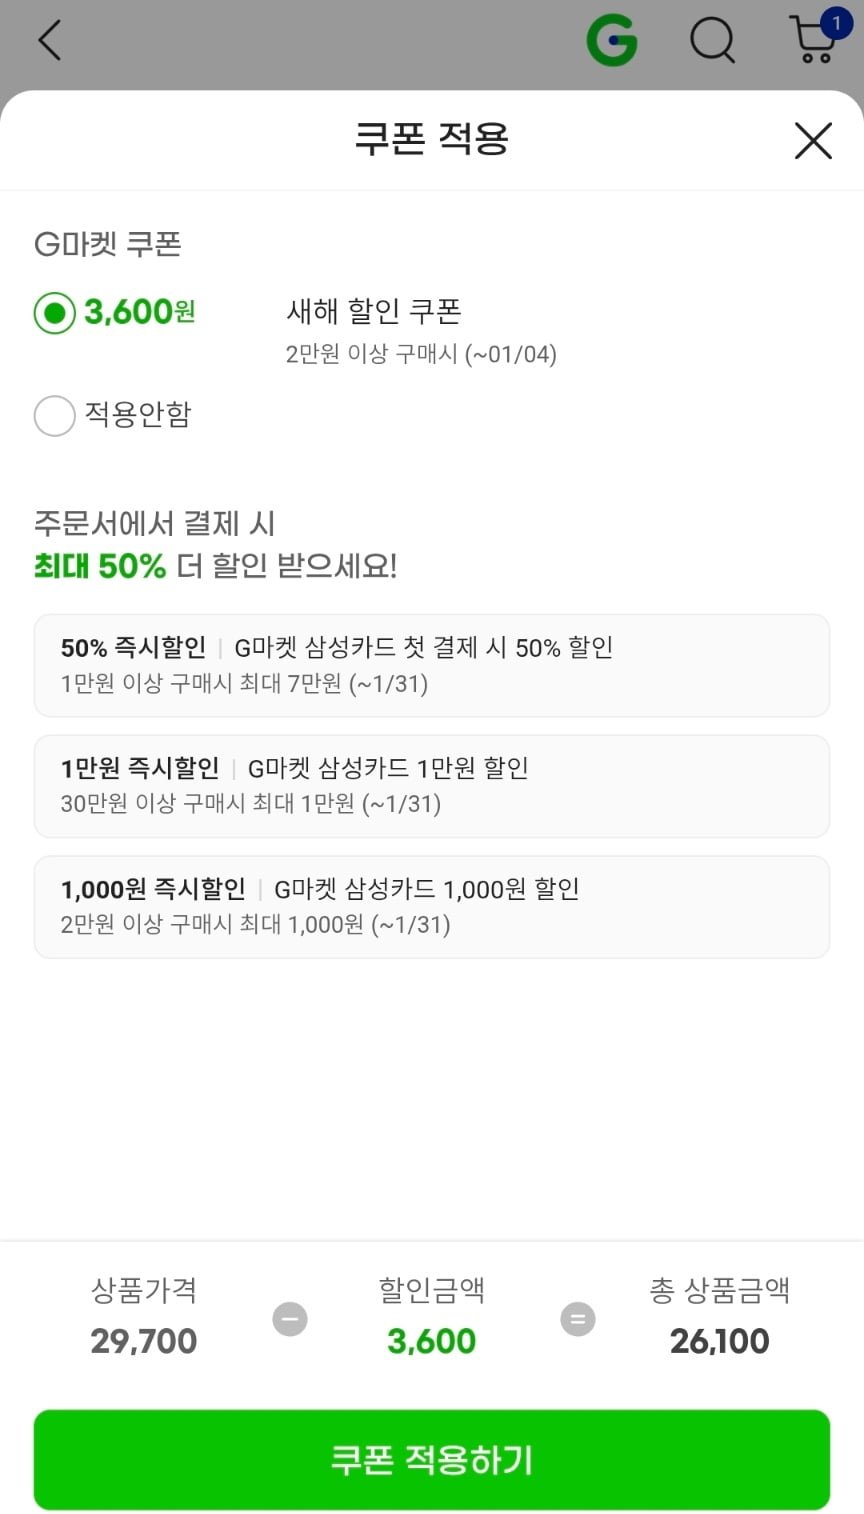Tap the search magnifier icon
Viewport: 864px width, 1514px height.
(712, 41)
